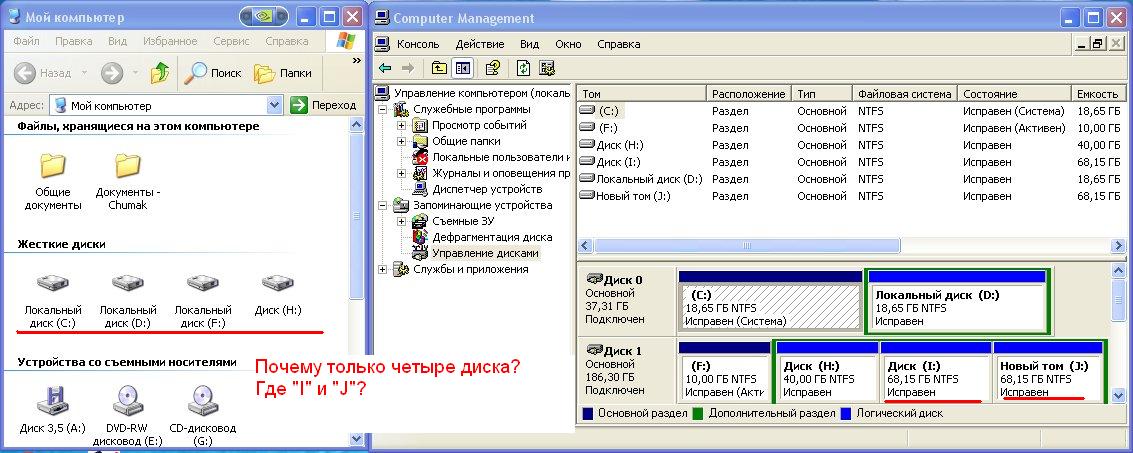Click the Up folder icon in My Computer
1133x453 pixels.
tap(160, 72)
